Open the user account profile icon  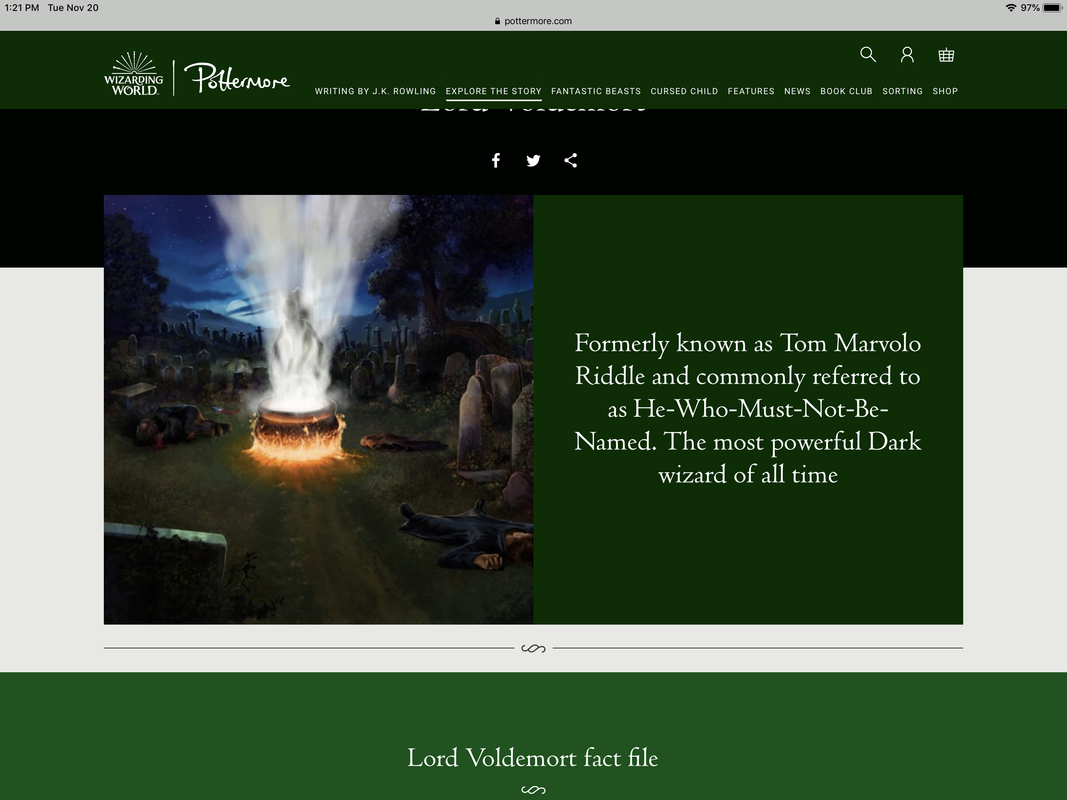907,54
